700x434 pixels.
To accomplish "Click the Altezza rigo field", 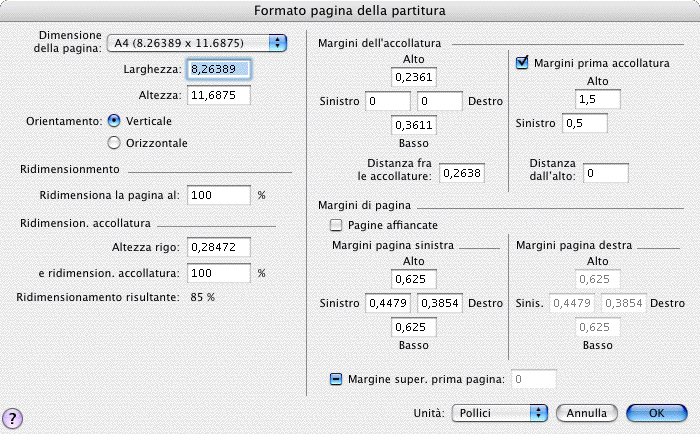I will (217, 247).
